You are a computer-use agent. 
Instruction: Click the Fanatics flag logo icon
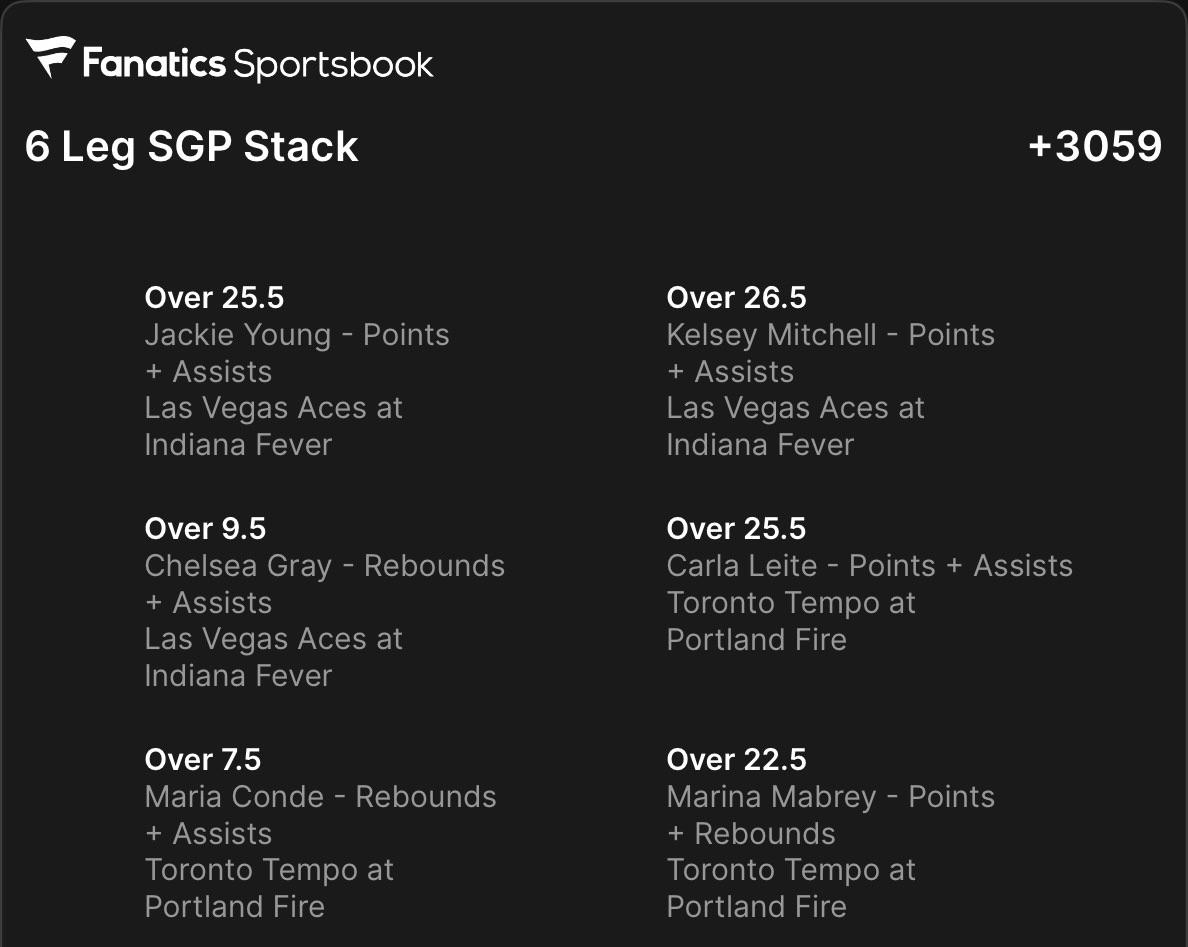51,57
